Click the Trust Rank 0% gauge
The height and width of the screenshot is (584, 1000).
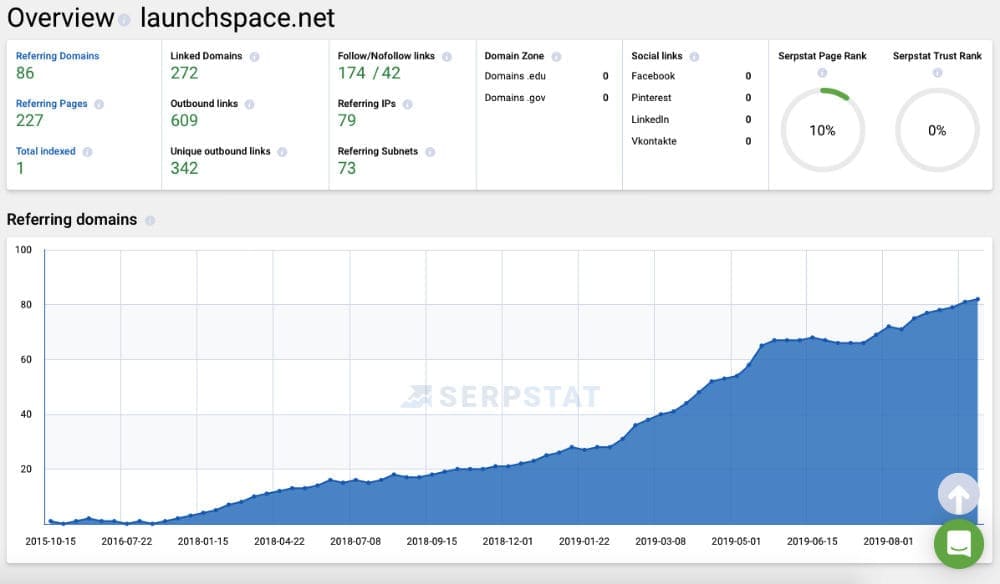coord(937,130)
